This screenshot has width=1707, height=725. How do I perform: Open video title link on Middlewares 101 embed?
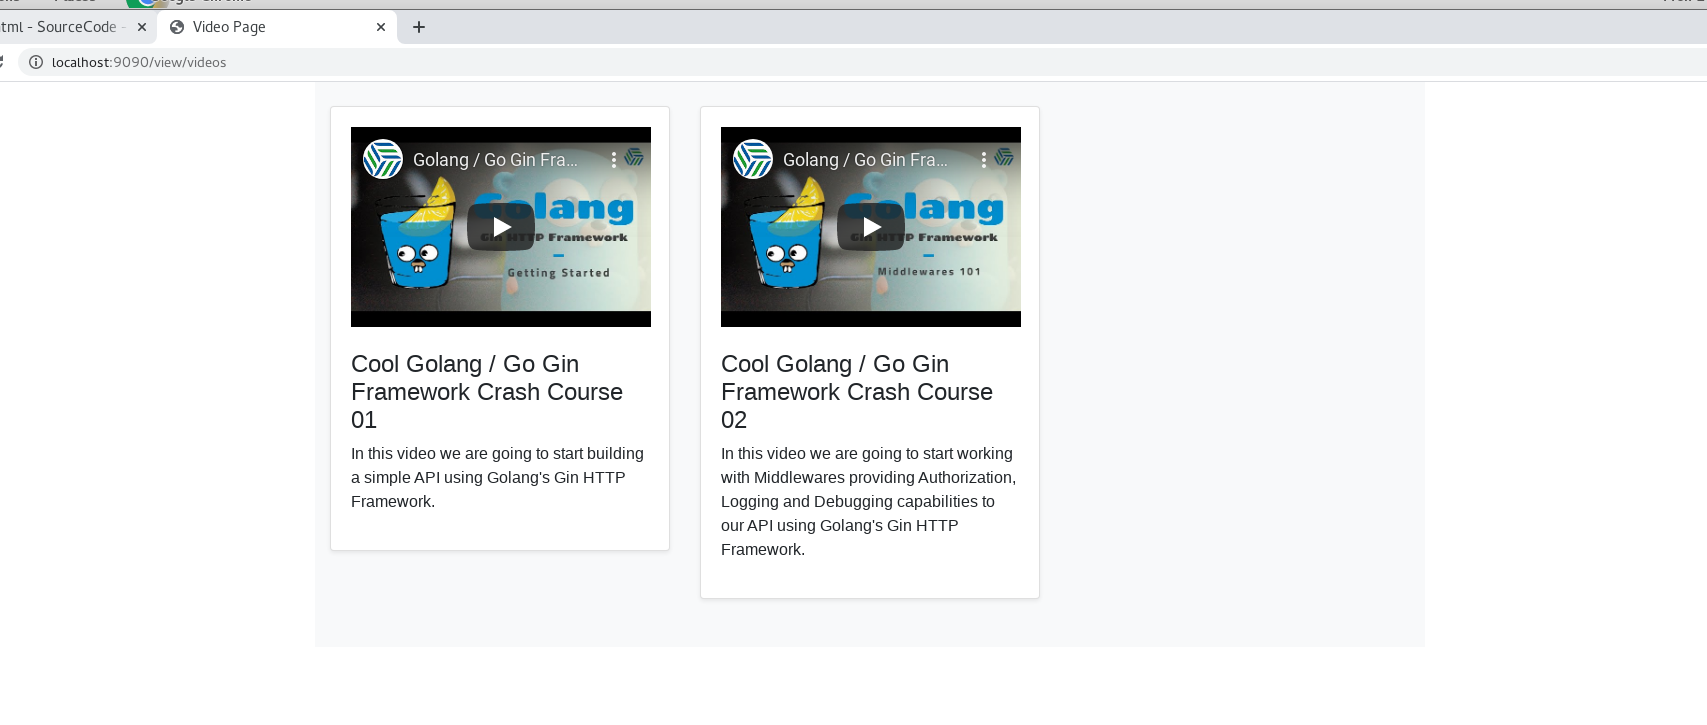click(x=865, y=160)
